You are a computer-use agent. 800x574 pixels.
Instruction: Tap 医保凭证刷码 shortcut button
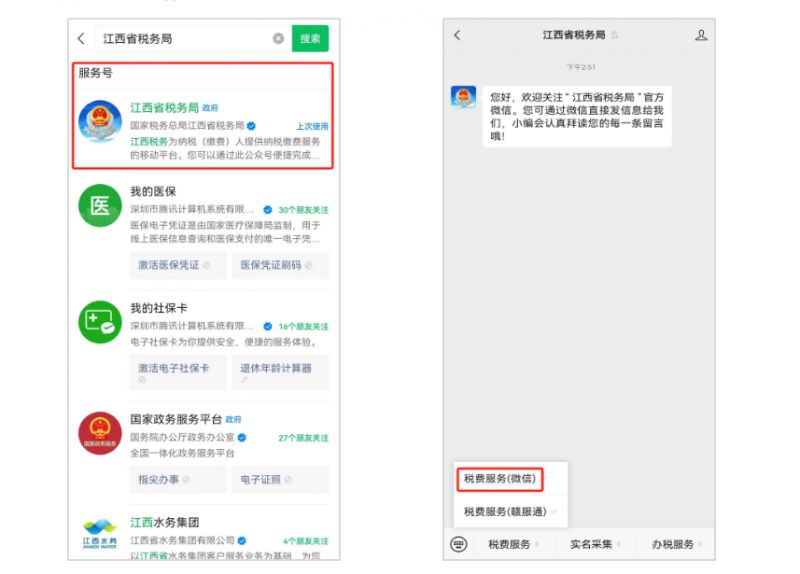point(280,265)
